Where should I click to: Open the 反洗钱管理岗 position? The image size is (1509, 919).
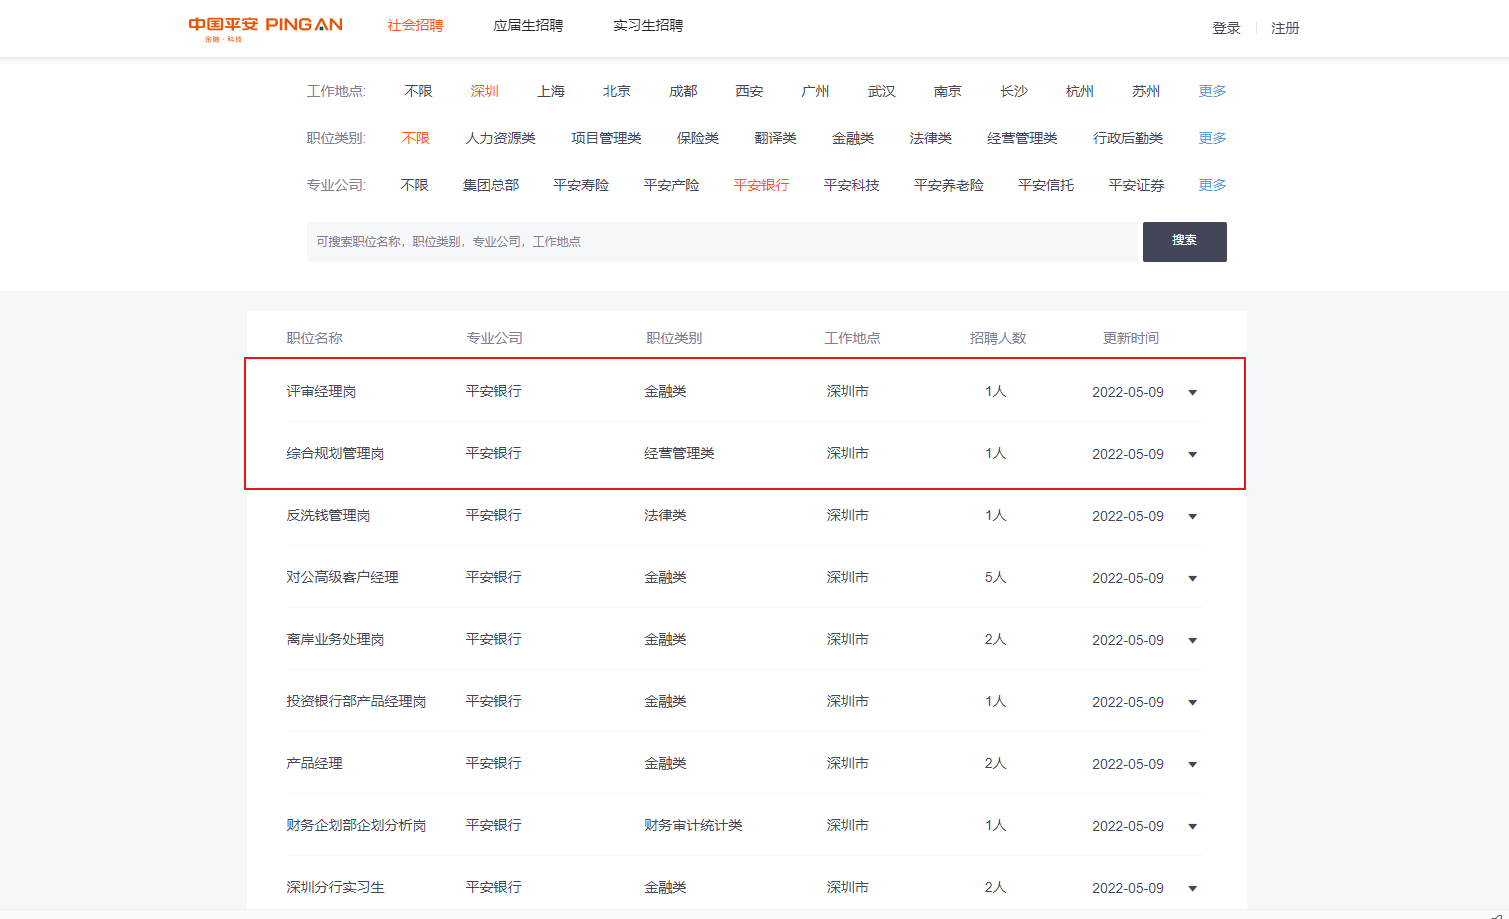coord(328,516)
